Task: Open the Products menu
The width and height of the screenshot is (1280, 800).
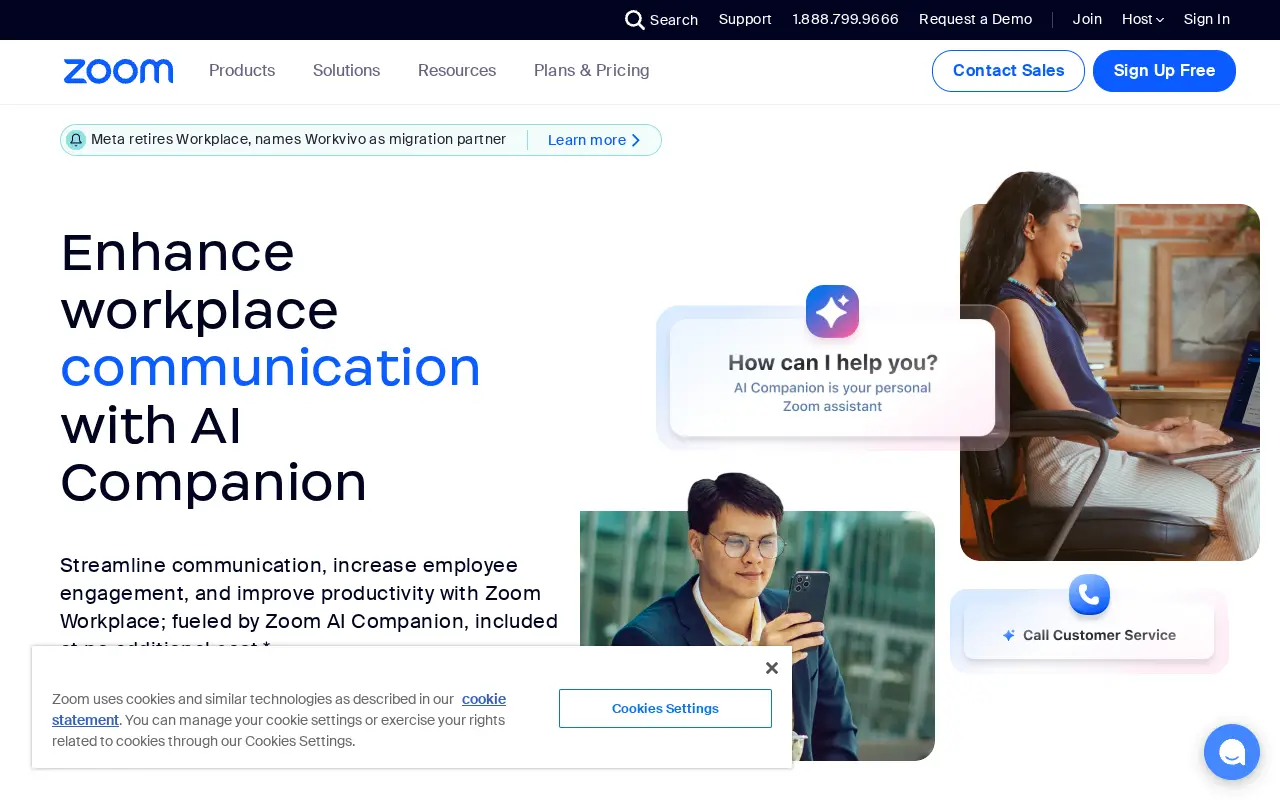Action: click(x=242, y=71)
